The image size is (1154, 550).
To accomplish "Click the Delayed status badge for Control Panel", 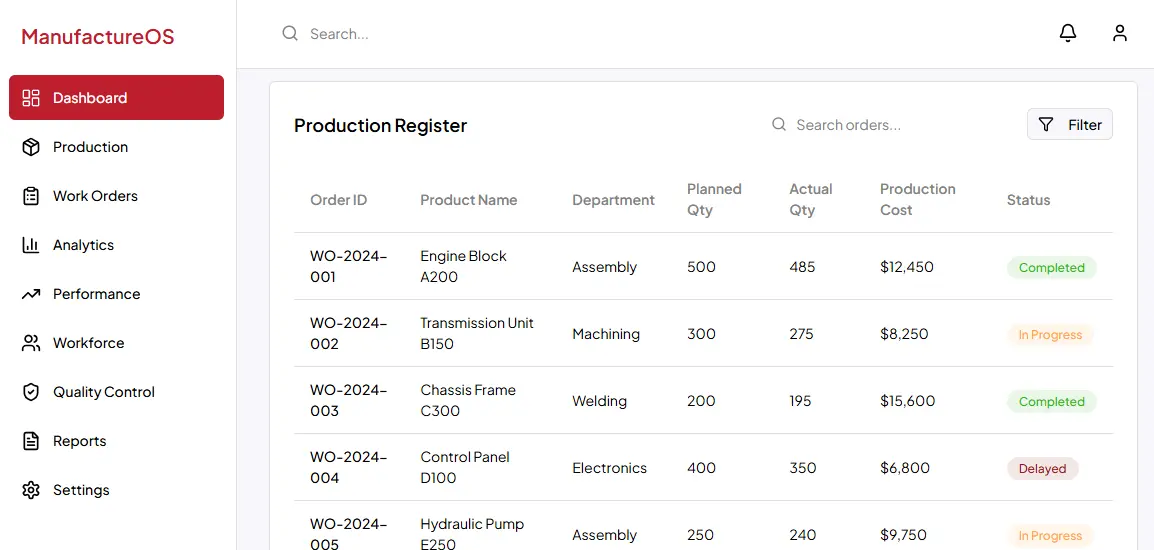I will point(1042,469).
